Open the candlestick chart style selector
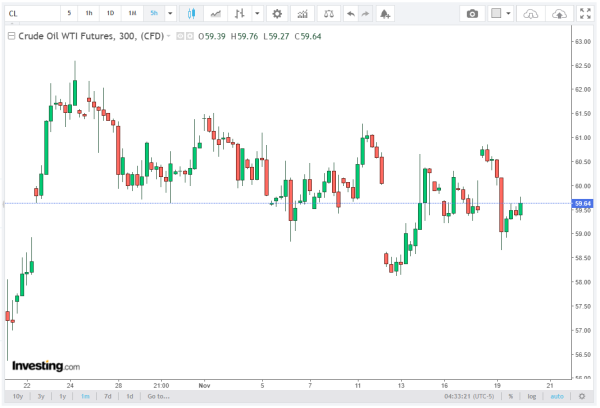Viewport: 600px width, 408px height. (x=190, y=13)
